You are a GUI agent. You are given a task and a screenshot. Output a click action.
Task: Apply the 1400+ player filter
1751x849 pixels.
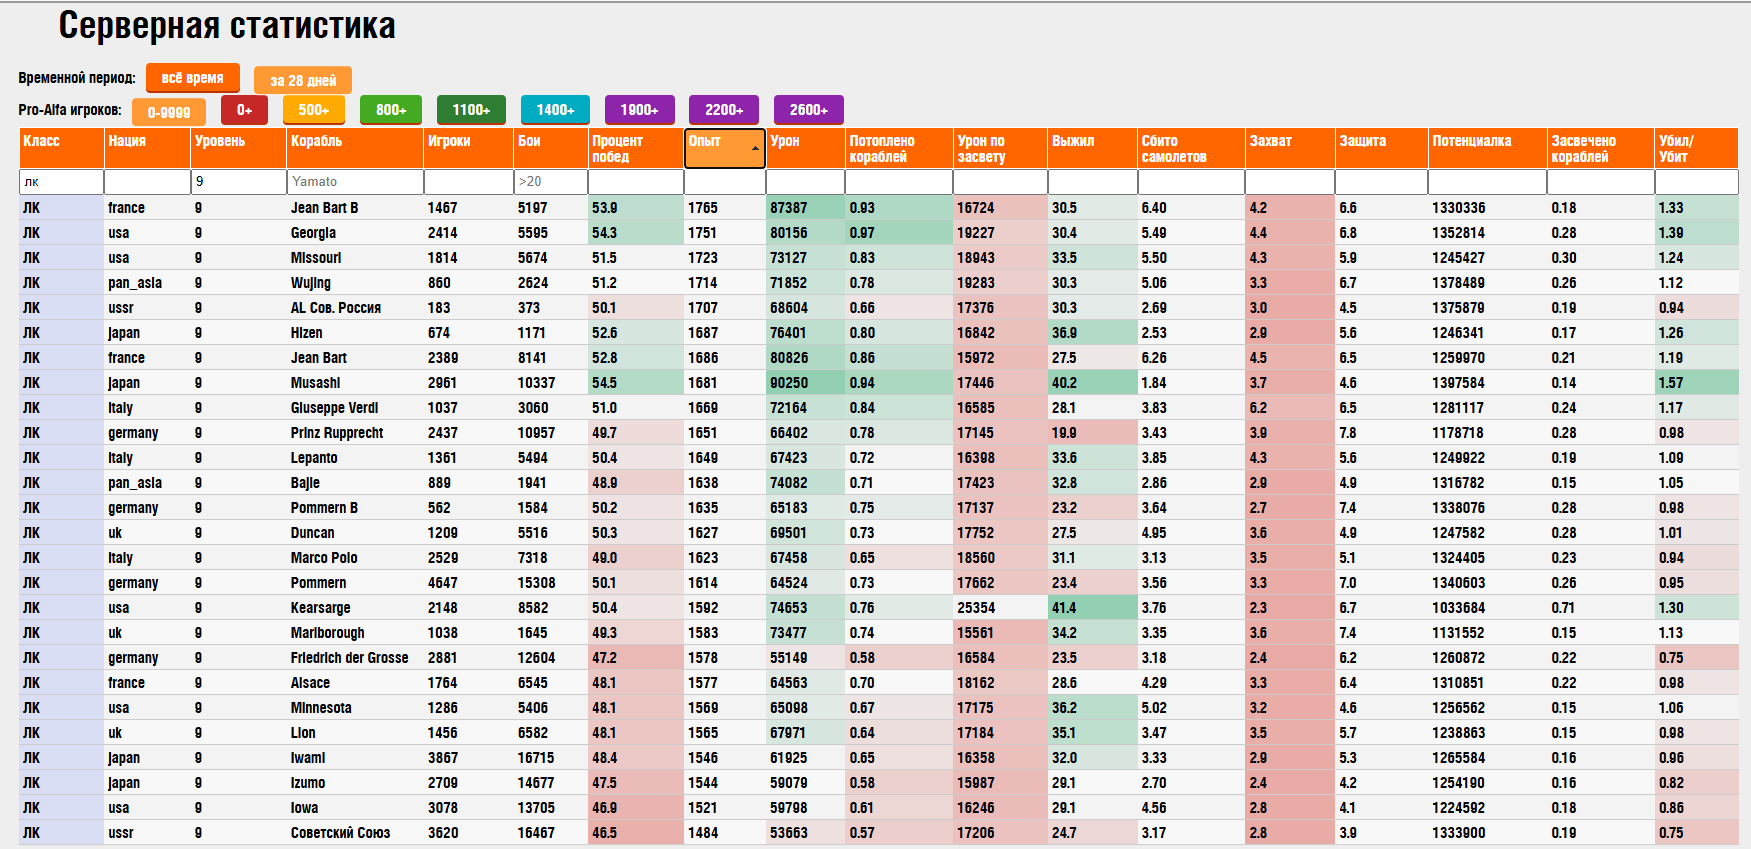click(x=555, y=110)
